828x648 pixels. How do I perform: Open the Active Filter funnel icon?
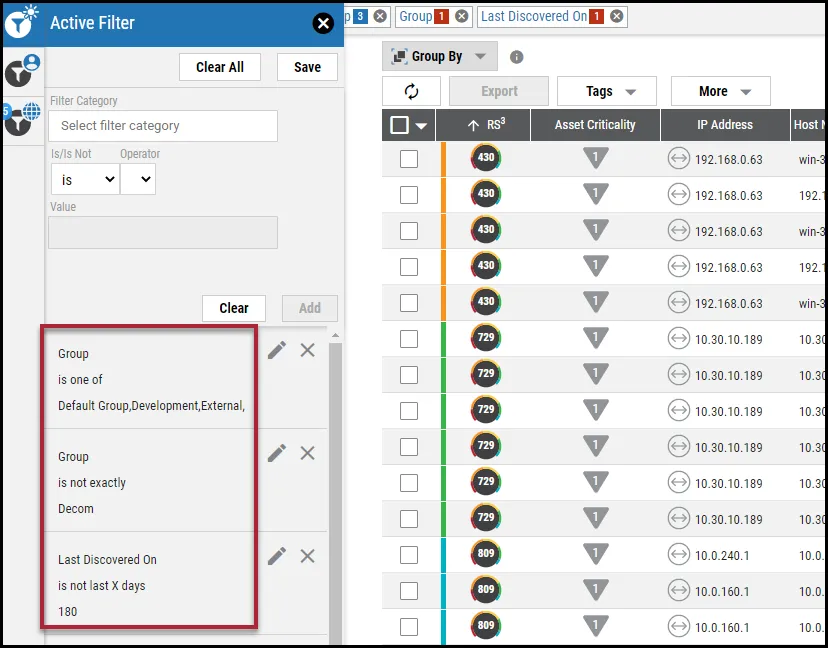(x=21, y=22)
